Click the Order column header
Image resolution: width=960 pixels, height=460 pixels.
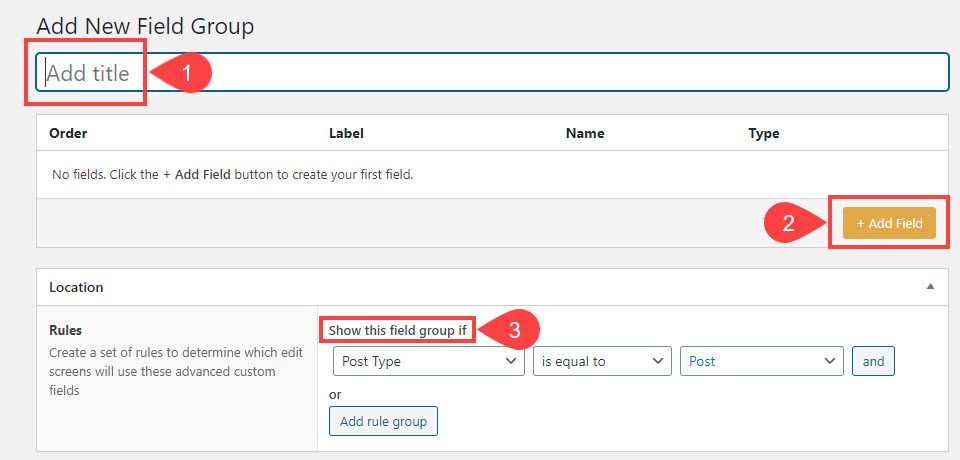(68, 133)
